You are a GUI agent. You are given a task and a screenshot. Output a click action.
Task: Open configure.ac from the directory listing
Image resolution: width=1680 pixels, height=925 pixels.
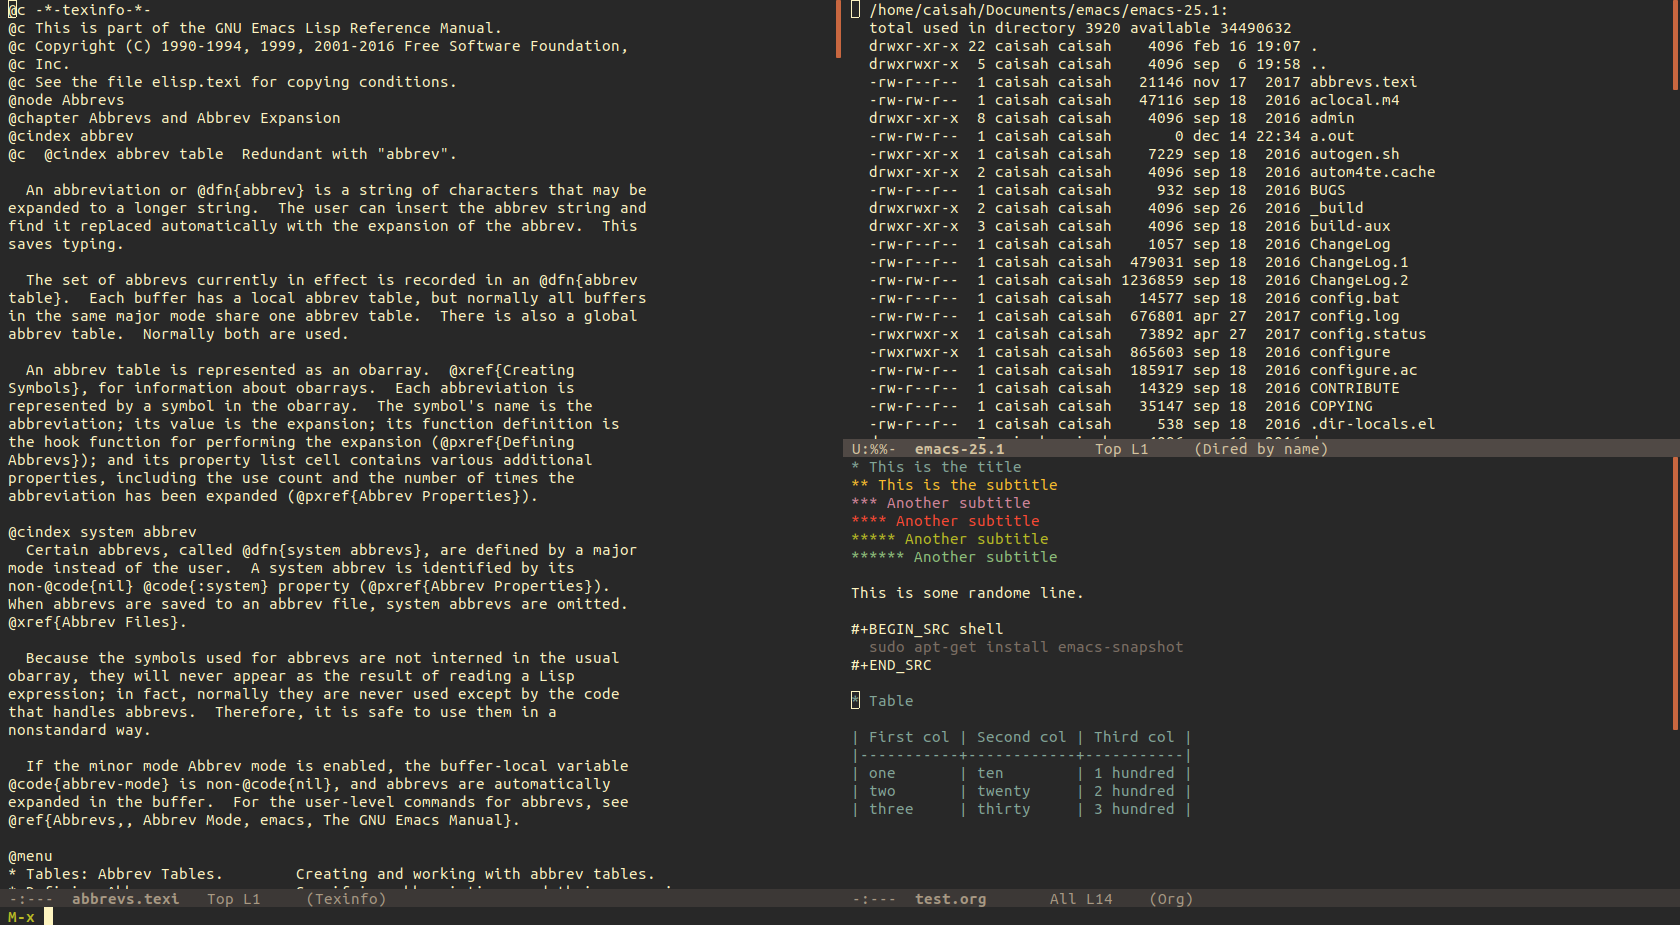pos(1363,370)
